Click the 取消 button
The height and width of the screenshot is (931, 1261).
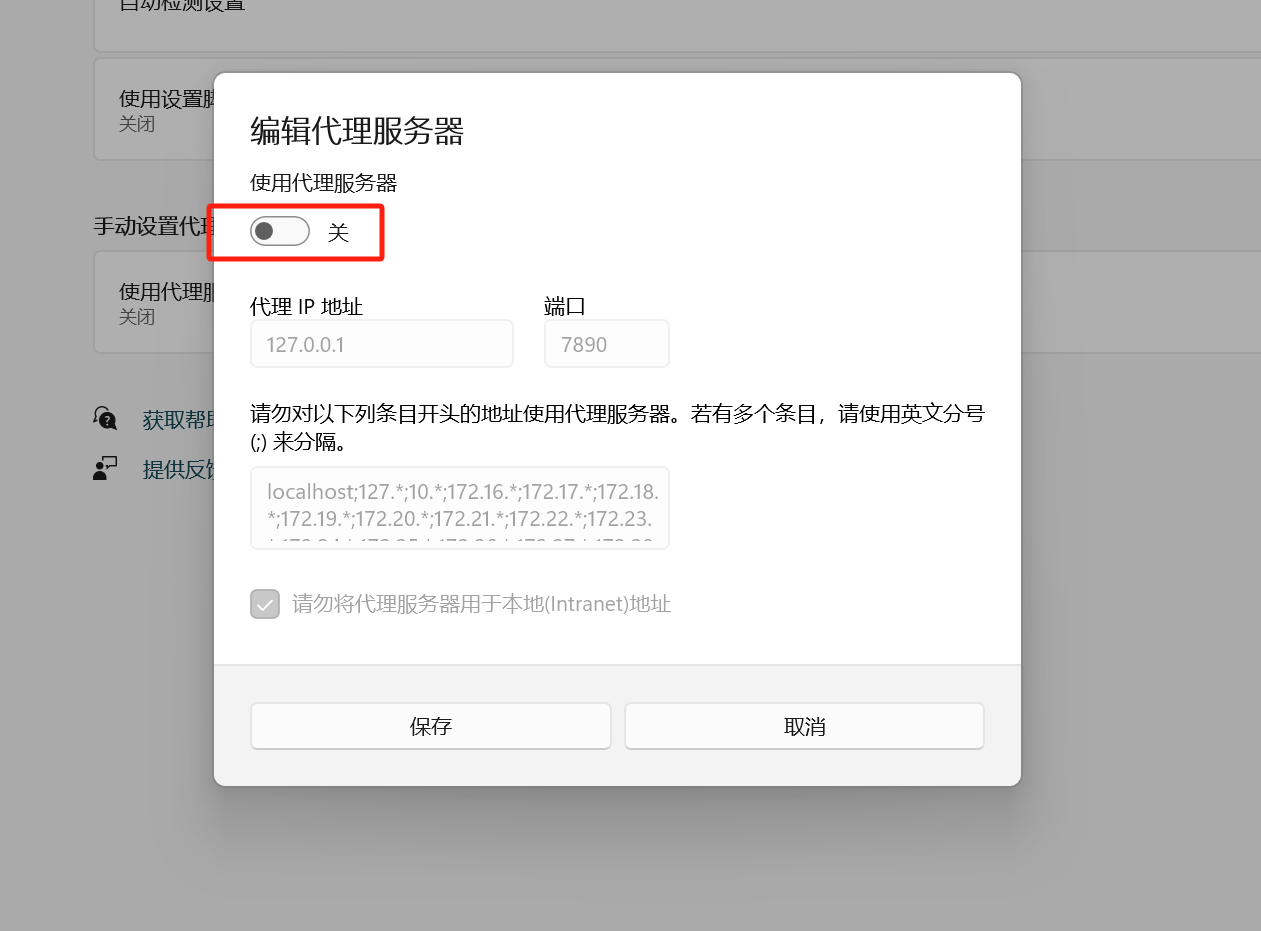click(x=805, y=726)
